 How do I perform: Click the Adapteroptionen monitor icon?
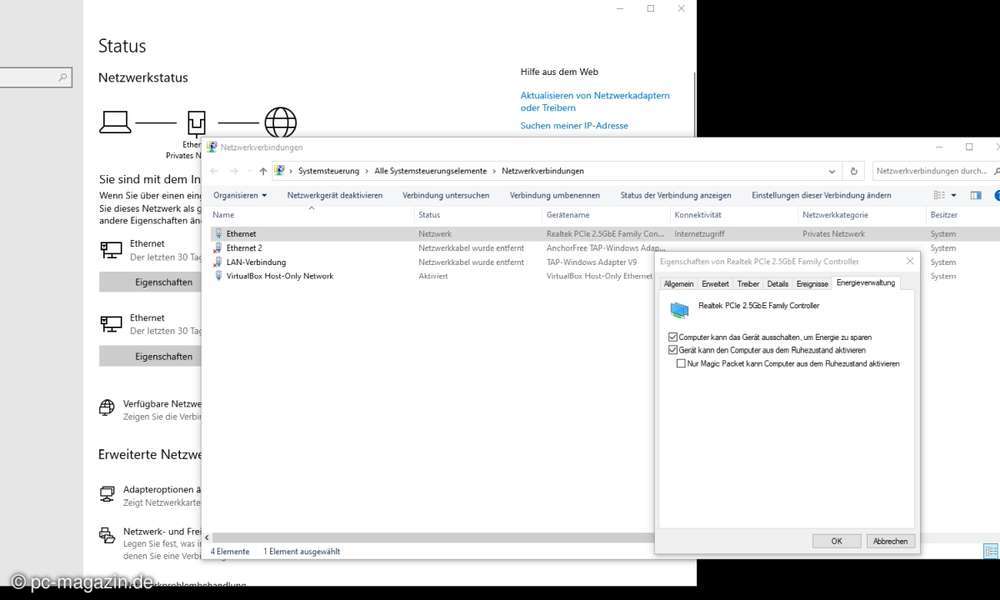point(107,494)
